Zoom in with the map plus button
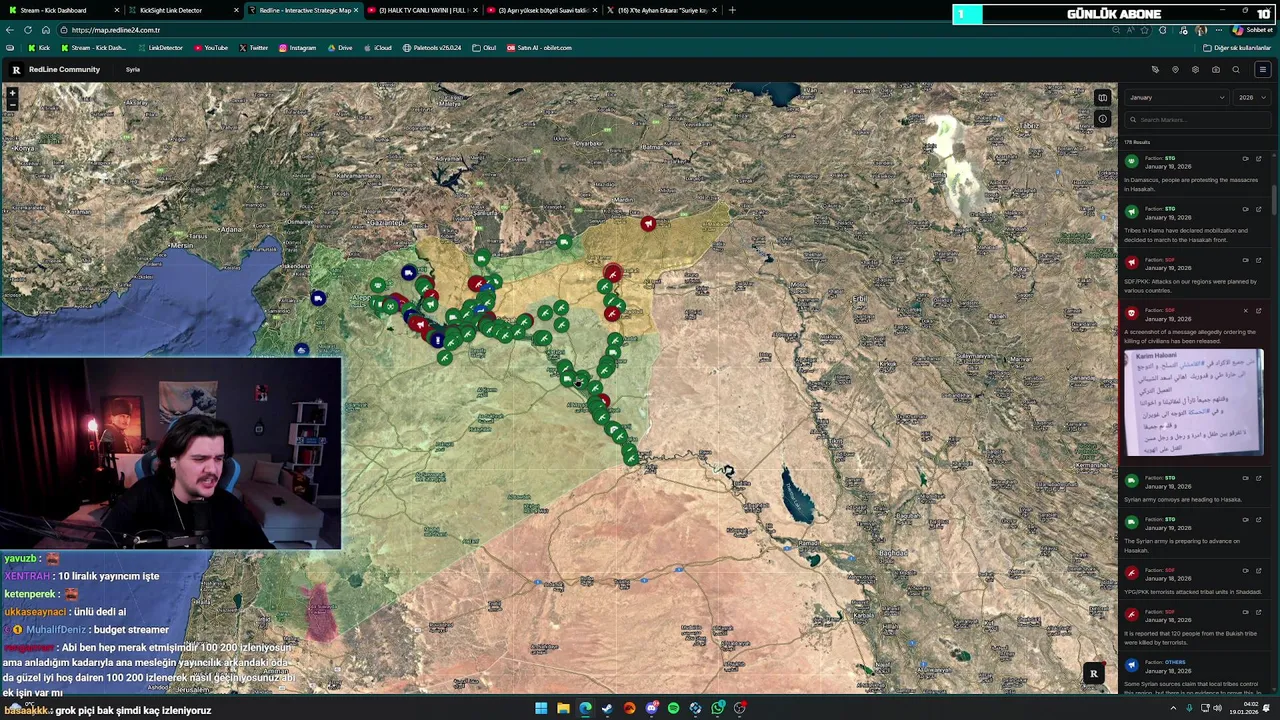The width and height of the screenshot is (1280, 720). tap(13, 92)
